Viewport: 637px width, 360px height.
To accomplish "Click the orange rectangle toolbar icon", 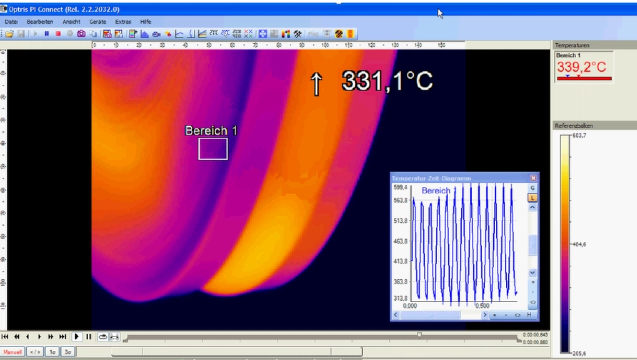I will point(350,34).
